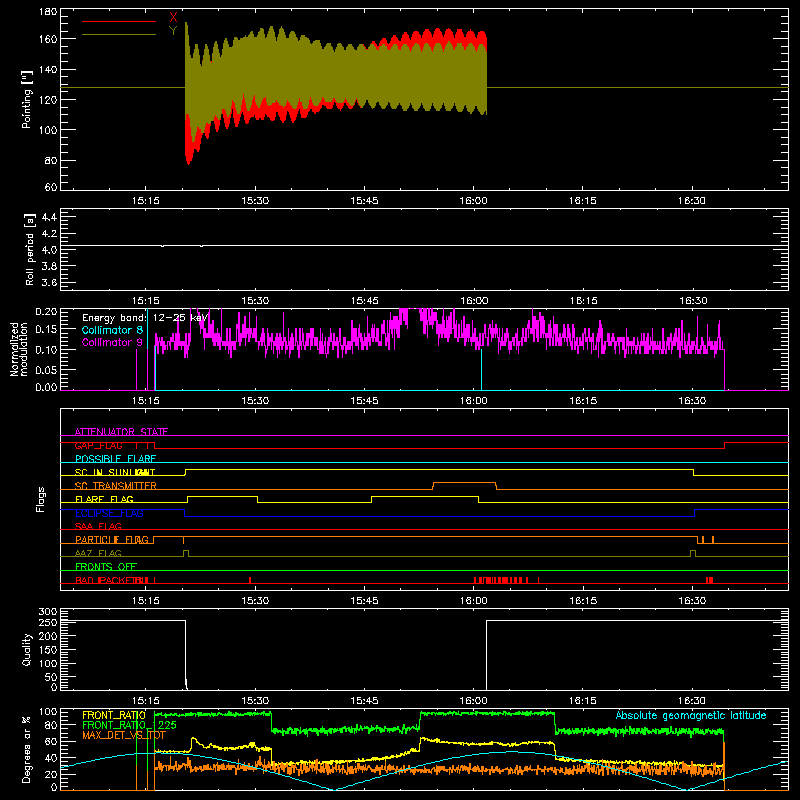Image resolution: width=800 pixels, height=800 pixels.
Task: Click the PARTICLE_FLAG label
Action: click(x=112, y=539)
